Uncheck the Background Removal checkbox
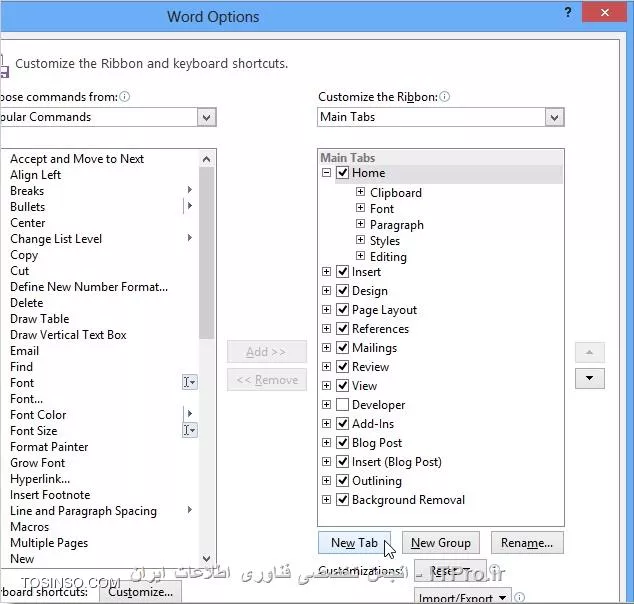This screenshot has width=634, height=604. pyautogui.click(x=342, y=499)
